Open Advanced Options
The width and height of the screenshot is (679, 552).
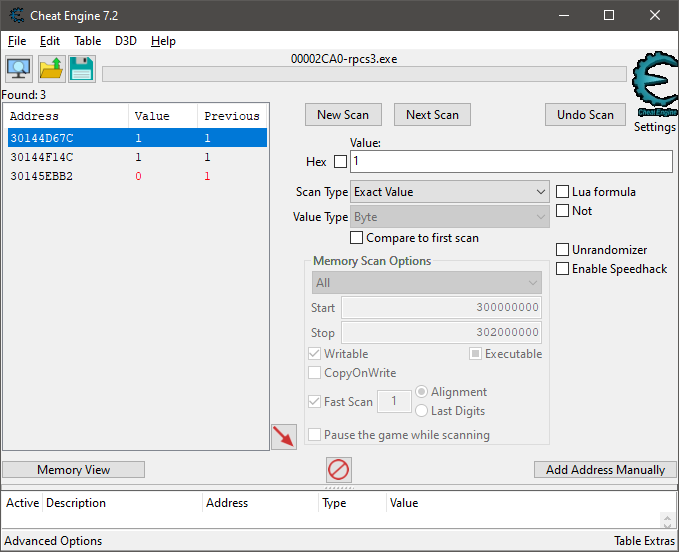[x=53, y=541]
